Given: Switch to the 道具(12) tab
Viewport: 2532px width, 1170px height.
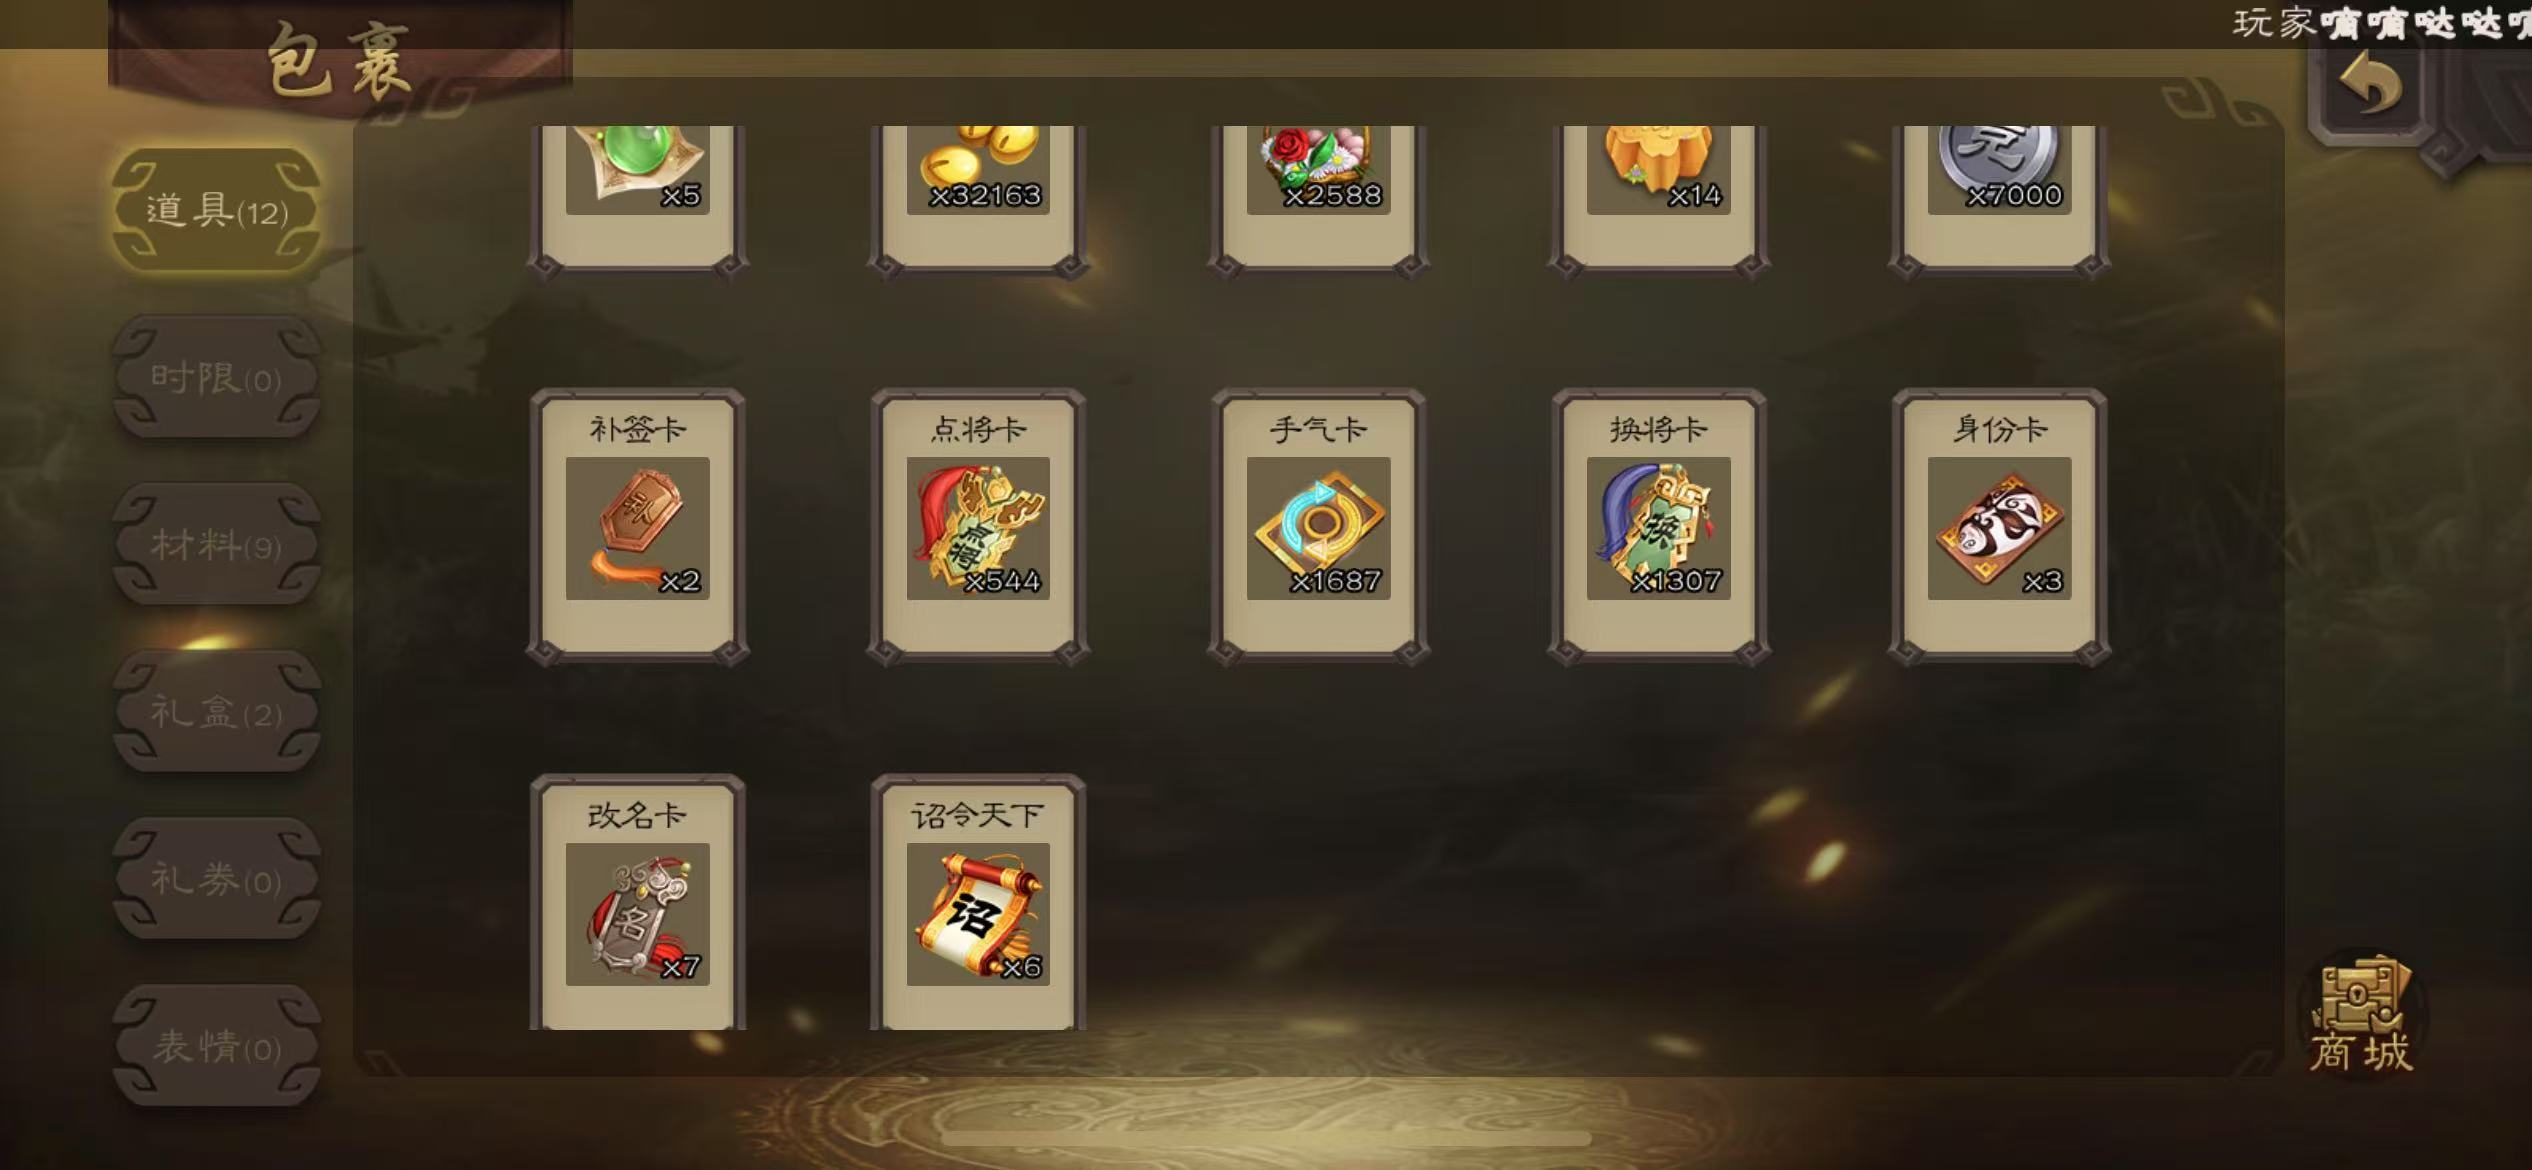Looking at the screenshot, I should click(x=216, y=210).
